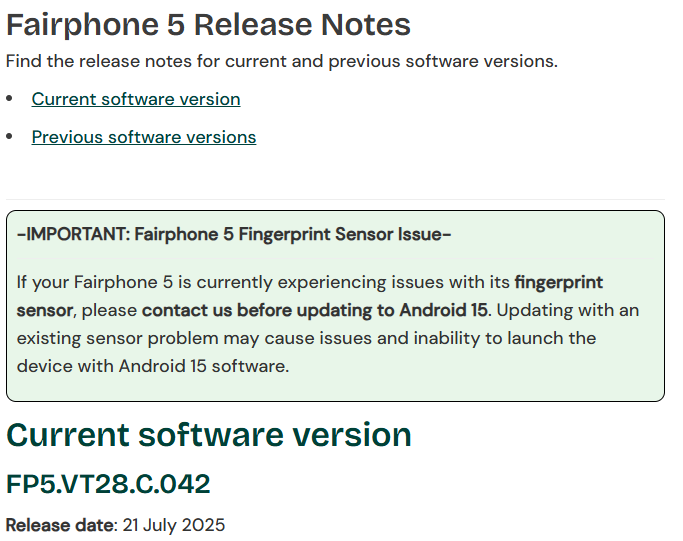Click the FP5.VT28.C.042 version heading
This screenshot has height=541, width=683.
pyautogui.click(x=108, y=485)
